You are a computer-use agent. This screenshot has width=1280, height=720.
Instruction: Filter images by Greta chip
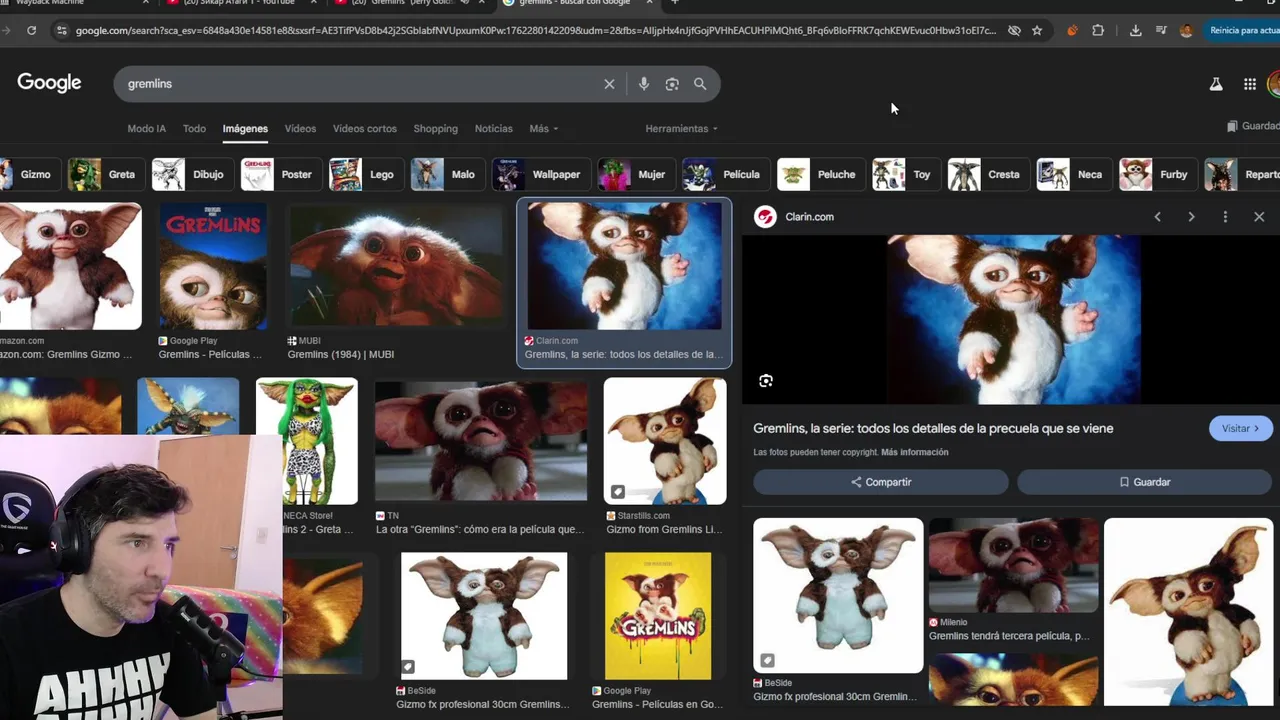coord(105,174)
